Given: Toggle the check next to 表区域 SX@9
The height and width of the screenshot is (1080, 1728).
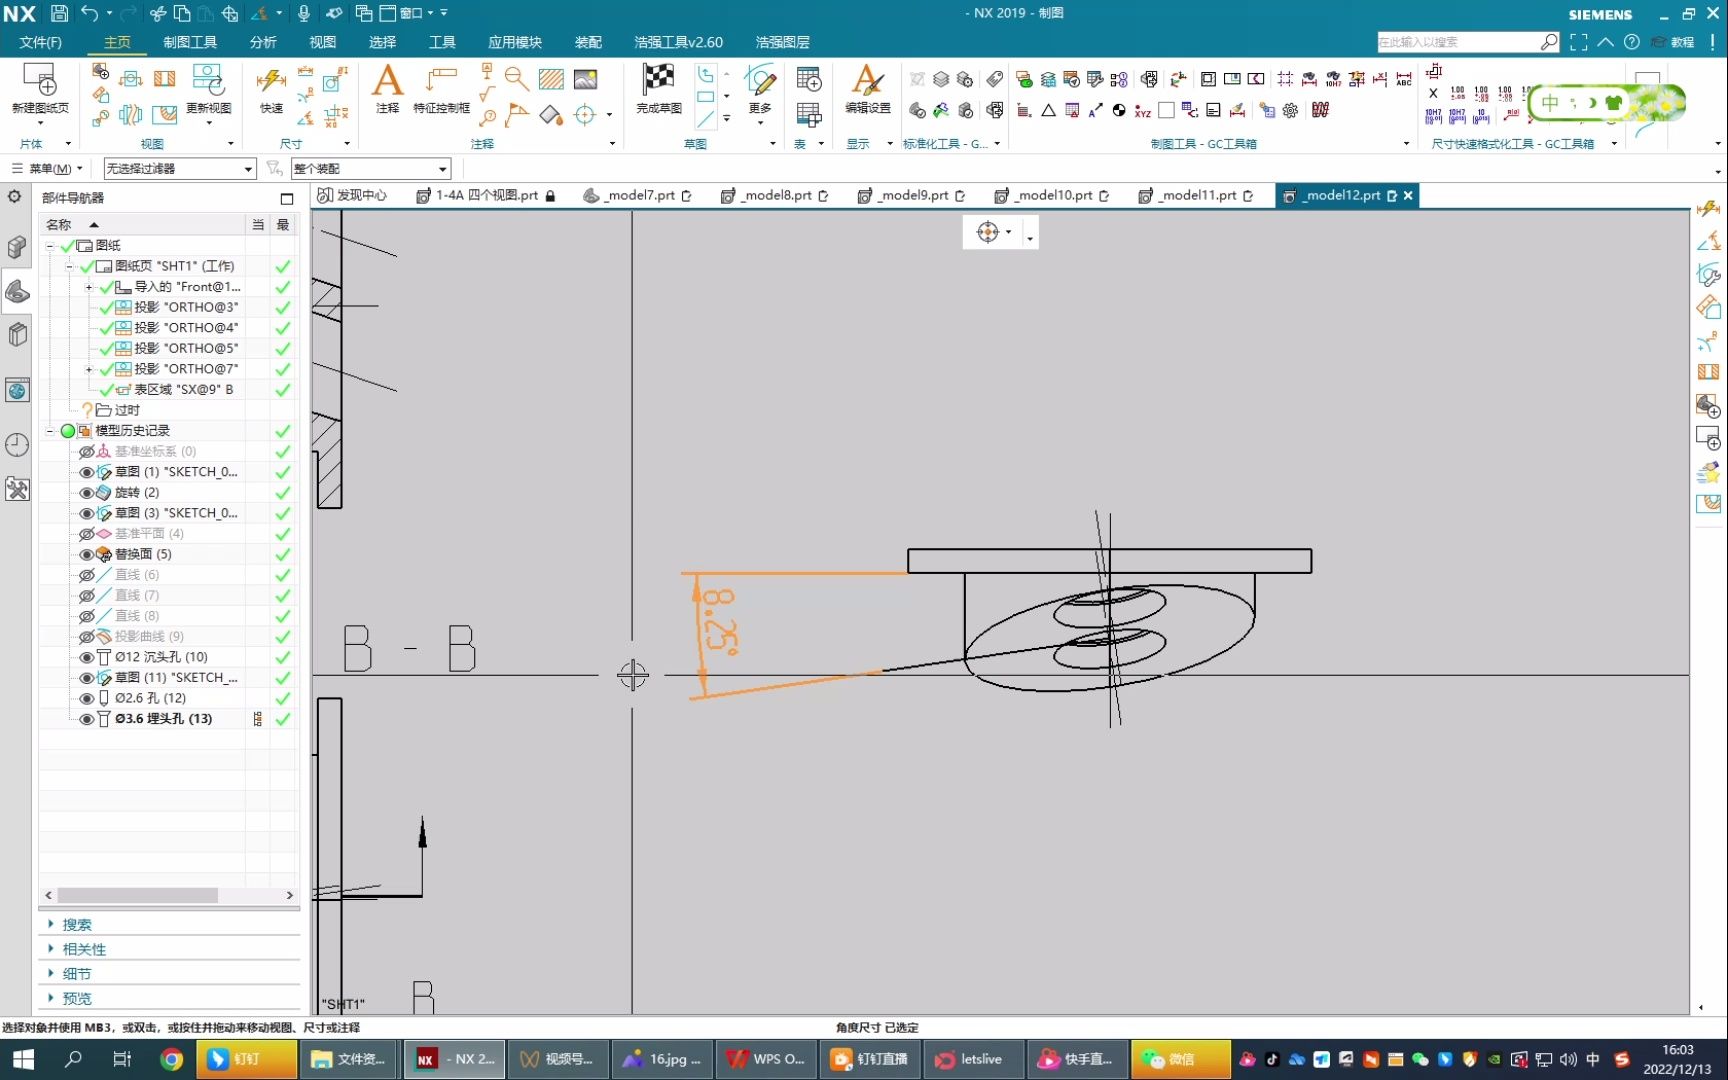Looking at the screenshot, I should (x=106, y=390).
